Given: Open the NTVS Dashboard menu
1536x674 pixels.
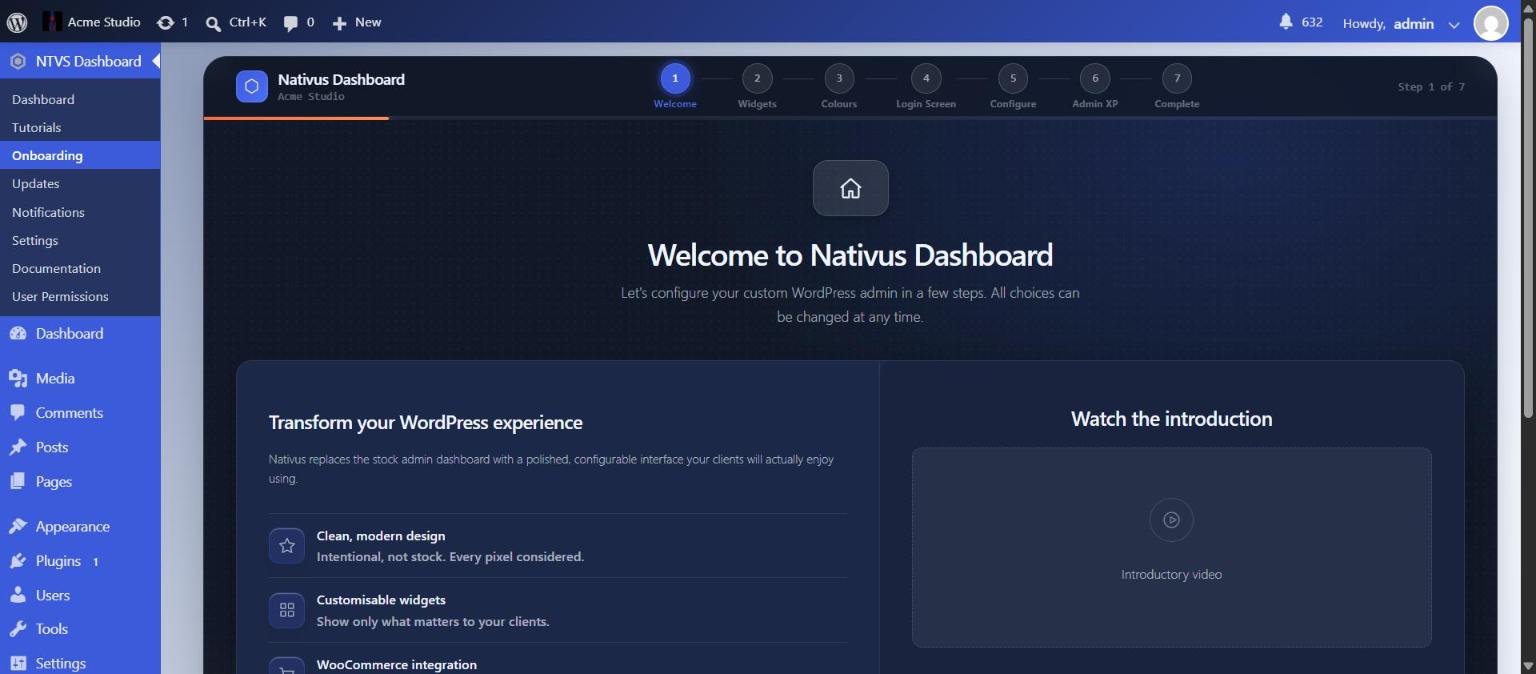Looking at the screenshot, I should 80,61.
